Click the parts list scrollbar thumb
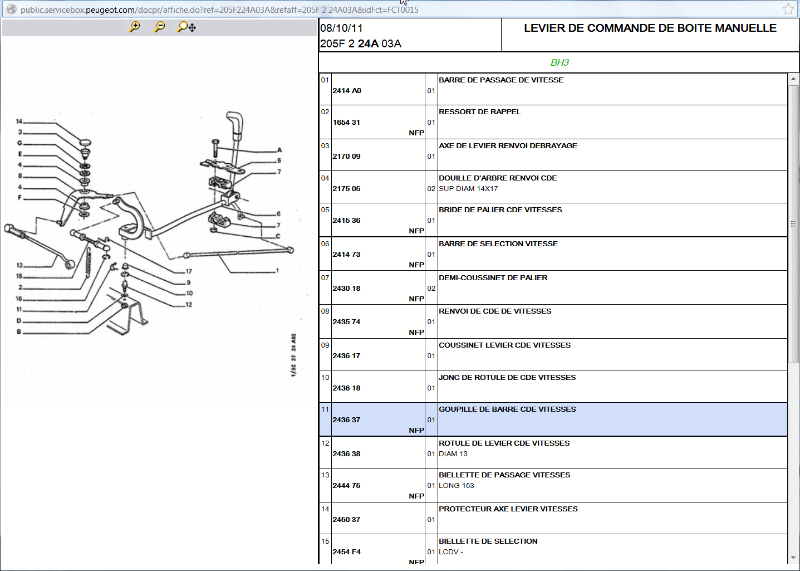The height and width of the screenshot is (571, 800). coord(793,224)
